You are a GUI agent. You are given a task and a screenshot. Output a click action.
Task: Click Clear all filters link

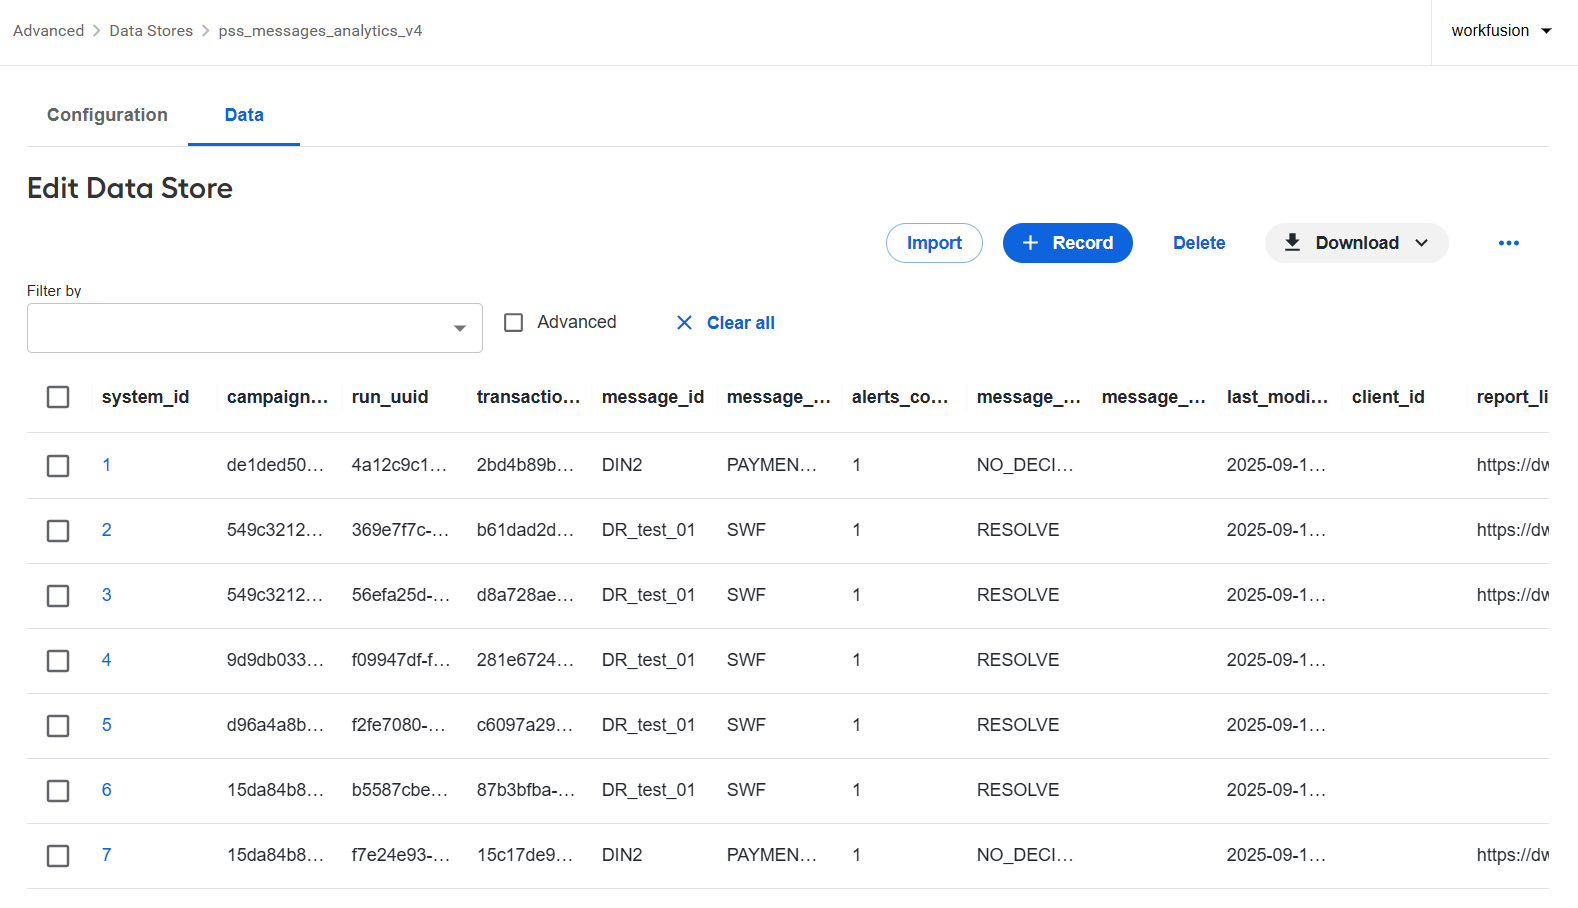740,323
